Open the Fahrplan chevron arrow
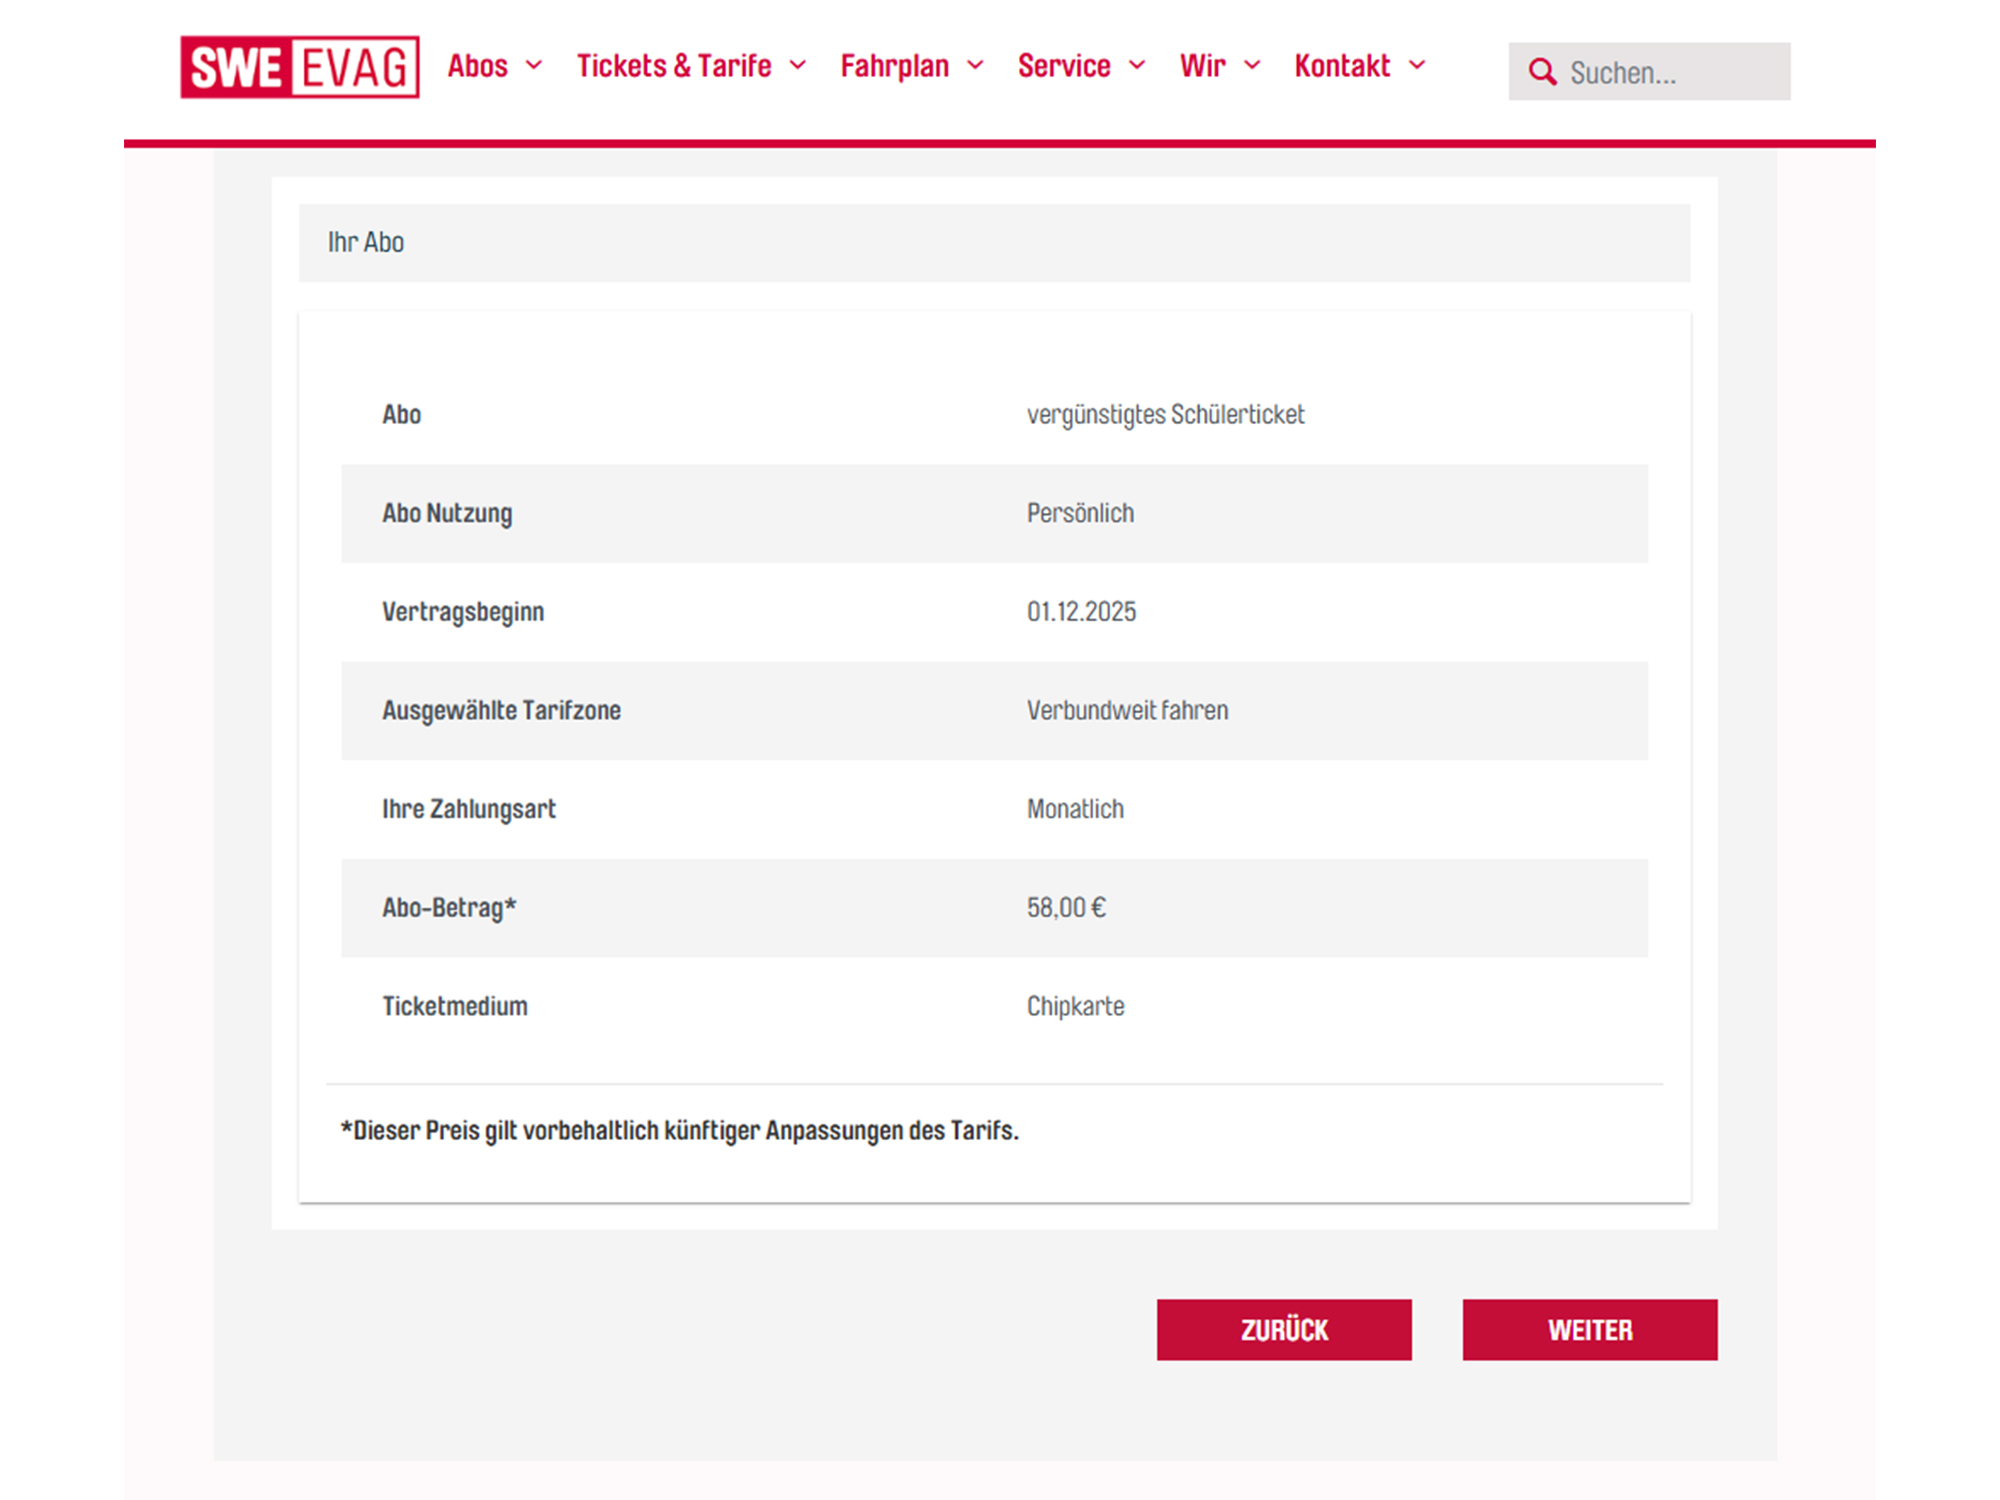2000x1500 pixels. (x=975, y=66)
